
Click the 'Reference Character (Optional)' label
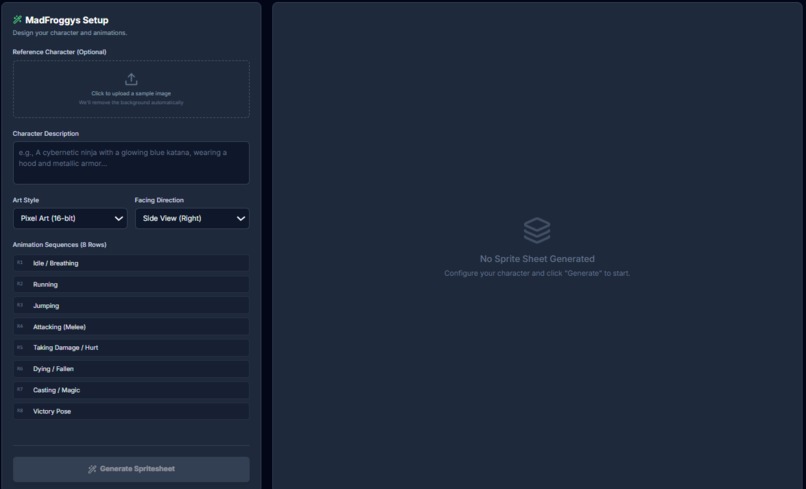60,52
